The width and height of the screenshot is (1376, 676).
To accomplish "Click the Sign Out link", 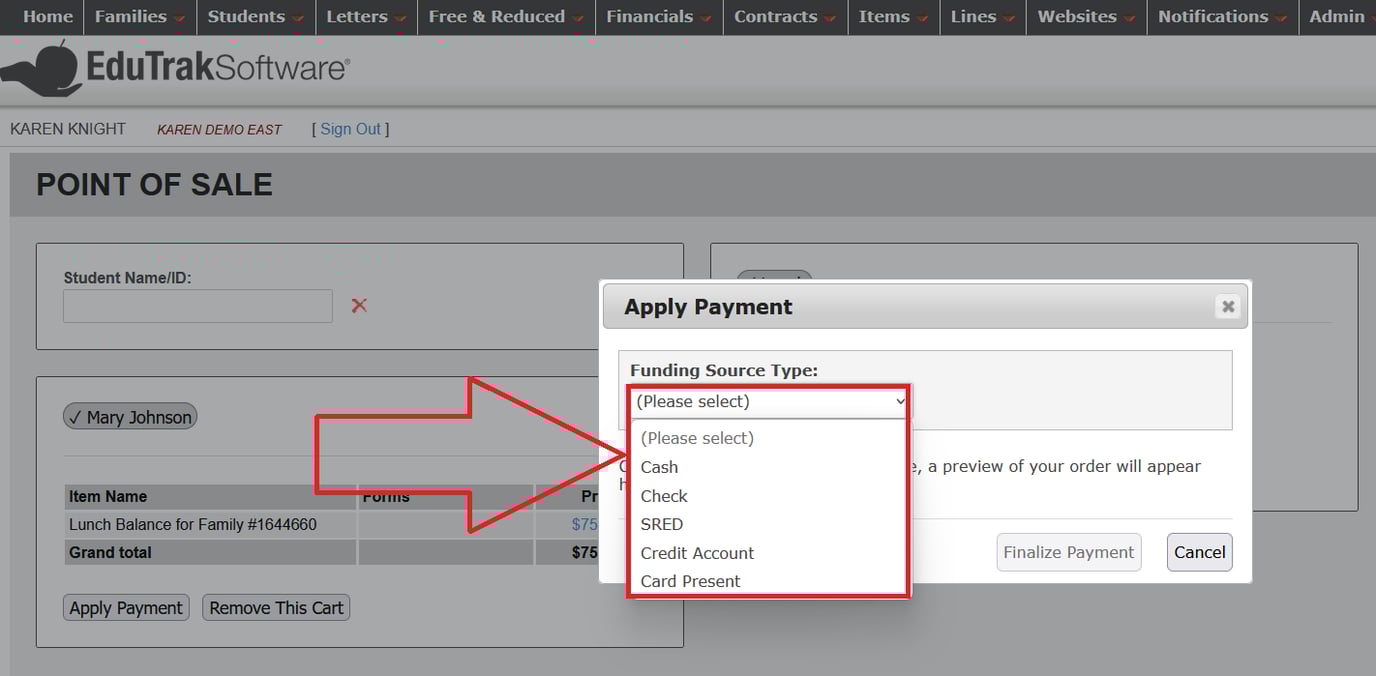I will [x=350, y=128].
